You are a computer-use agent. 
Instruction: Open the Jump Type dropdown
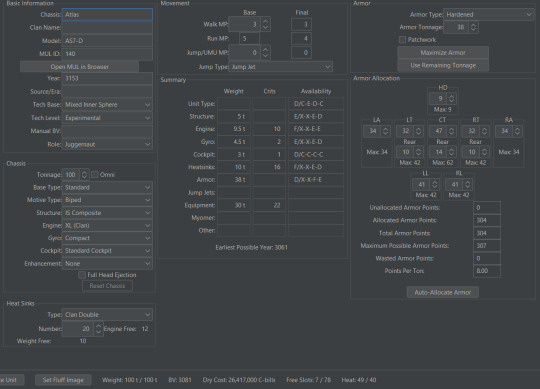click(x=281, y=67)
